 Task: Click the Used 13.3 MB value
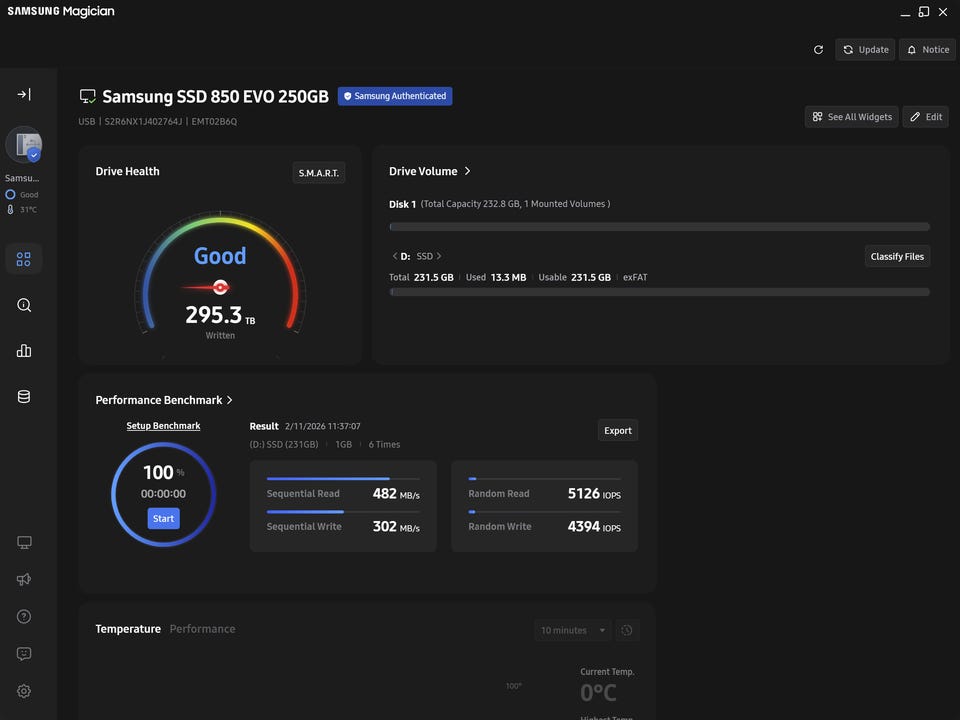coord(508,277)
